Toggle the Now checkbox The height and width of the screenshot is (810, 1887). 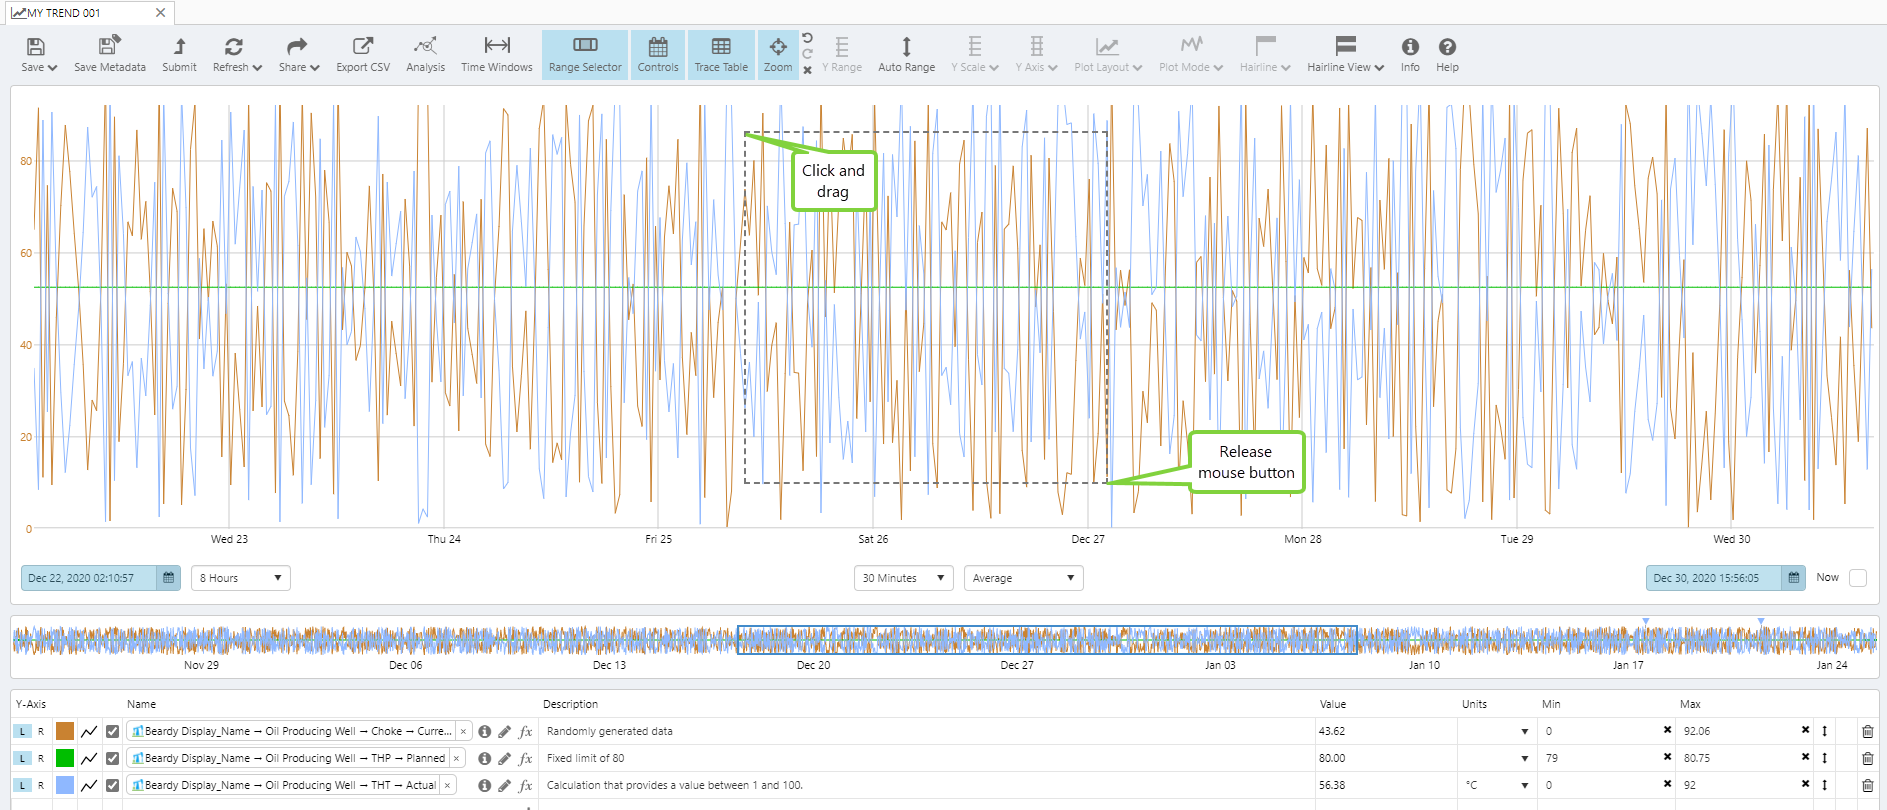point(1858,578)
